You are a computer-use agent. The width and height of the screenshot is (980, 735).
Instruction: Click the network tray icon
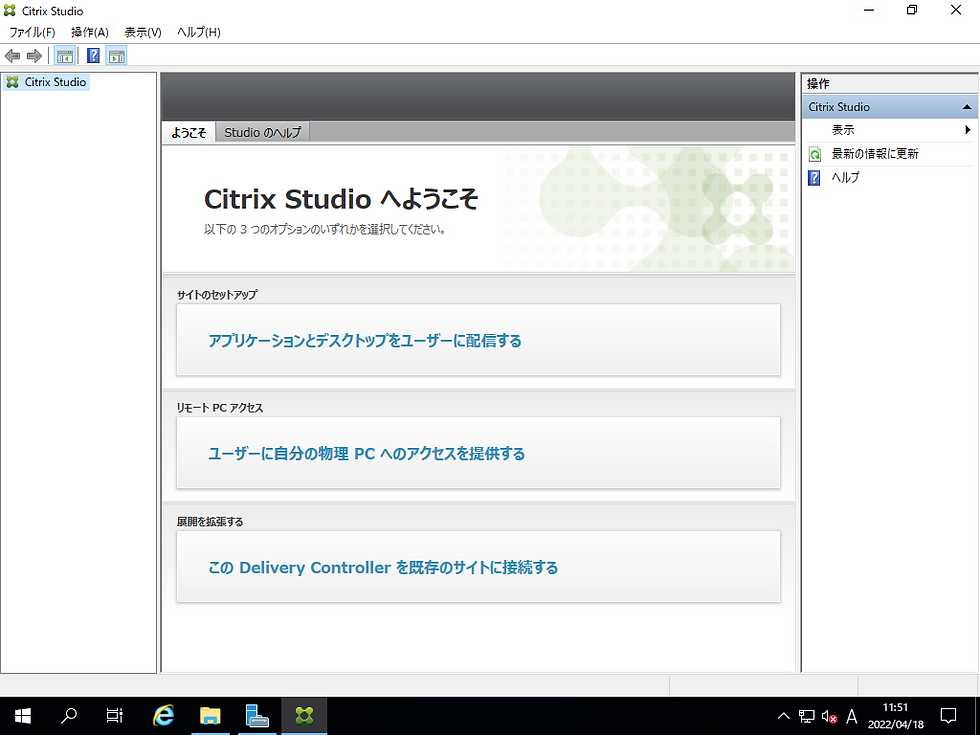(807, 716)
